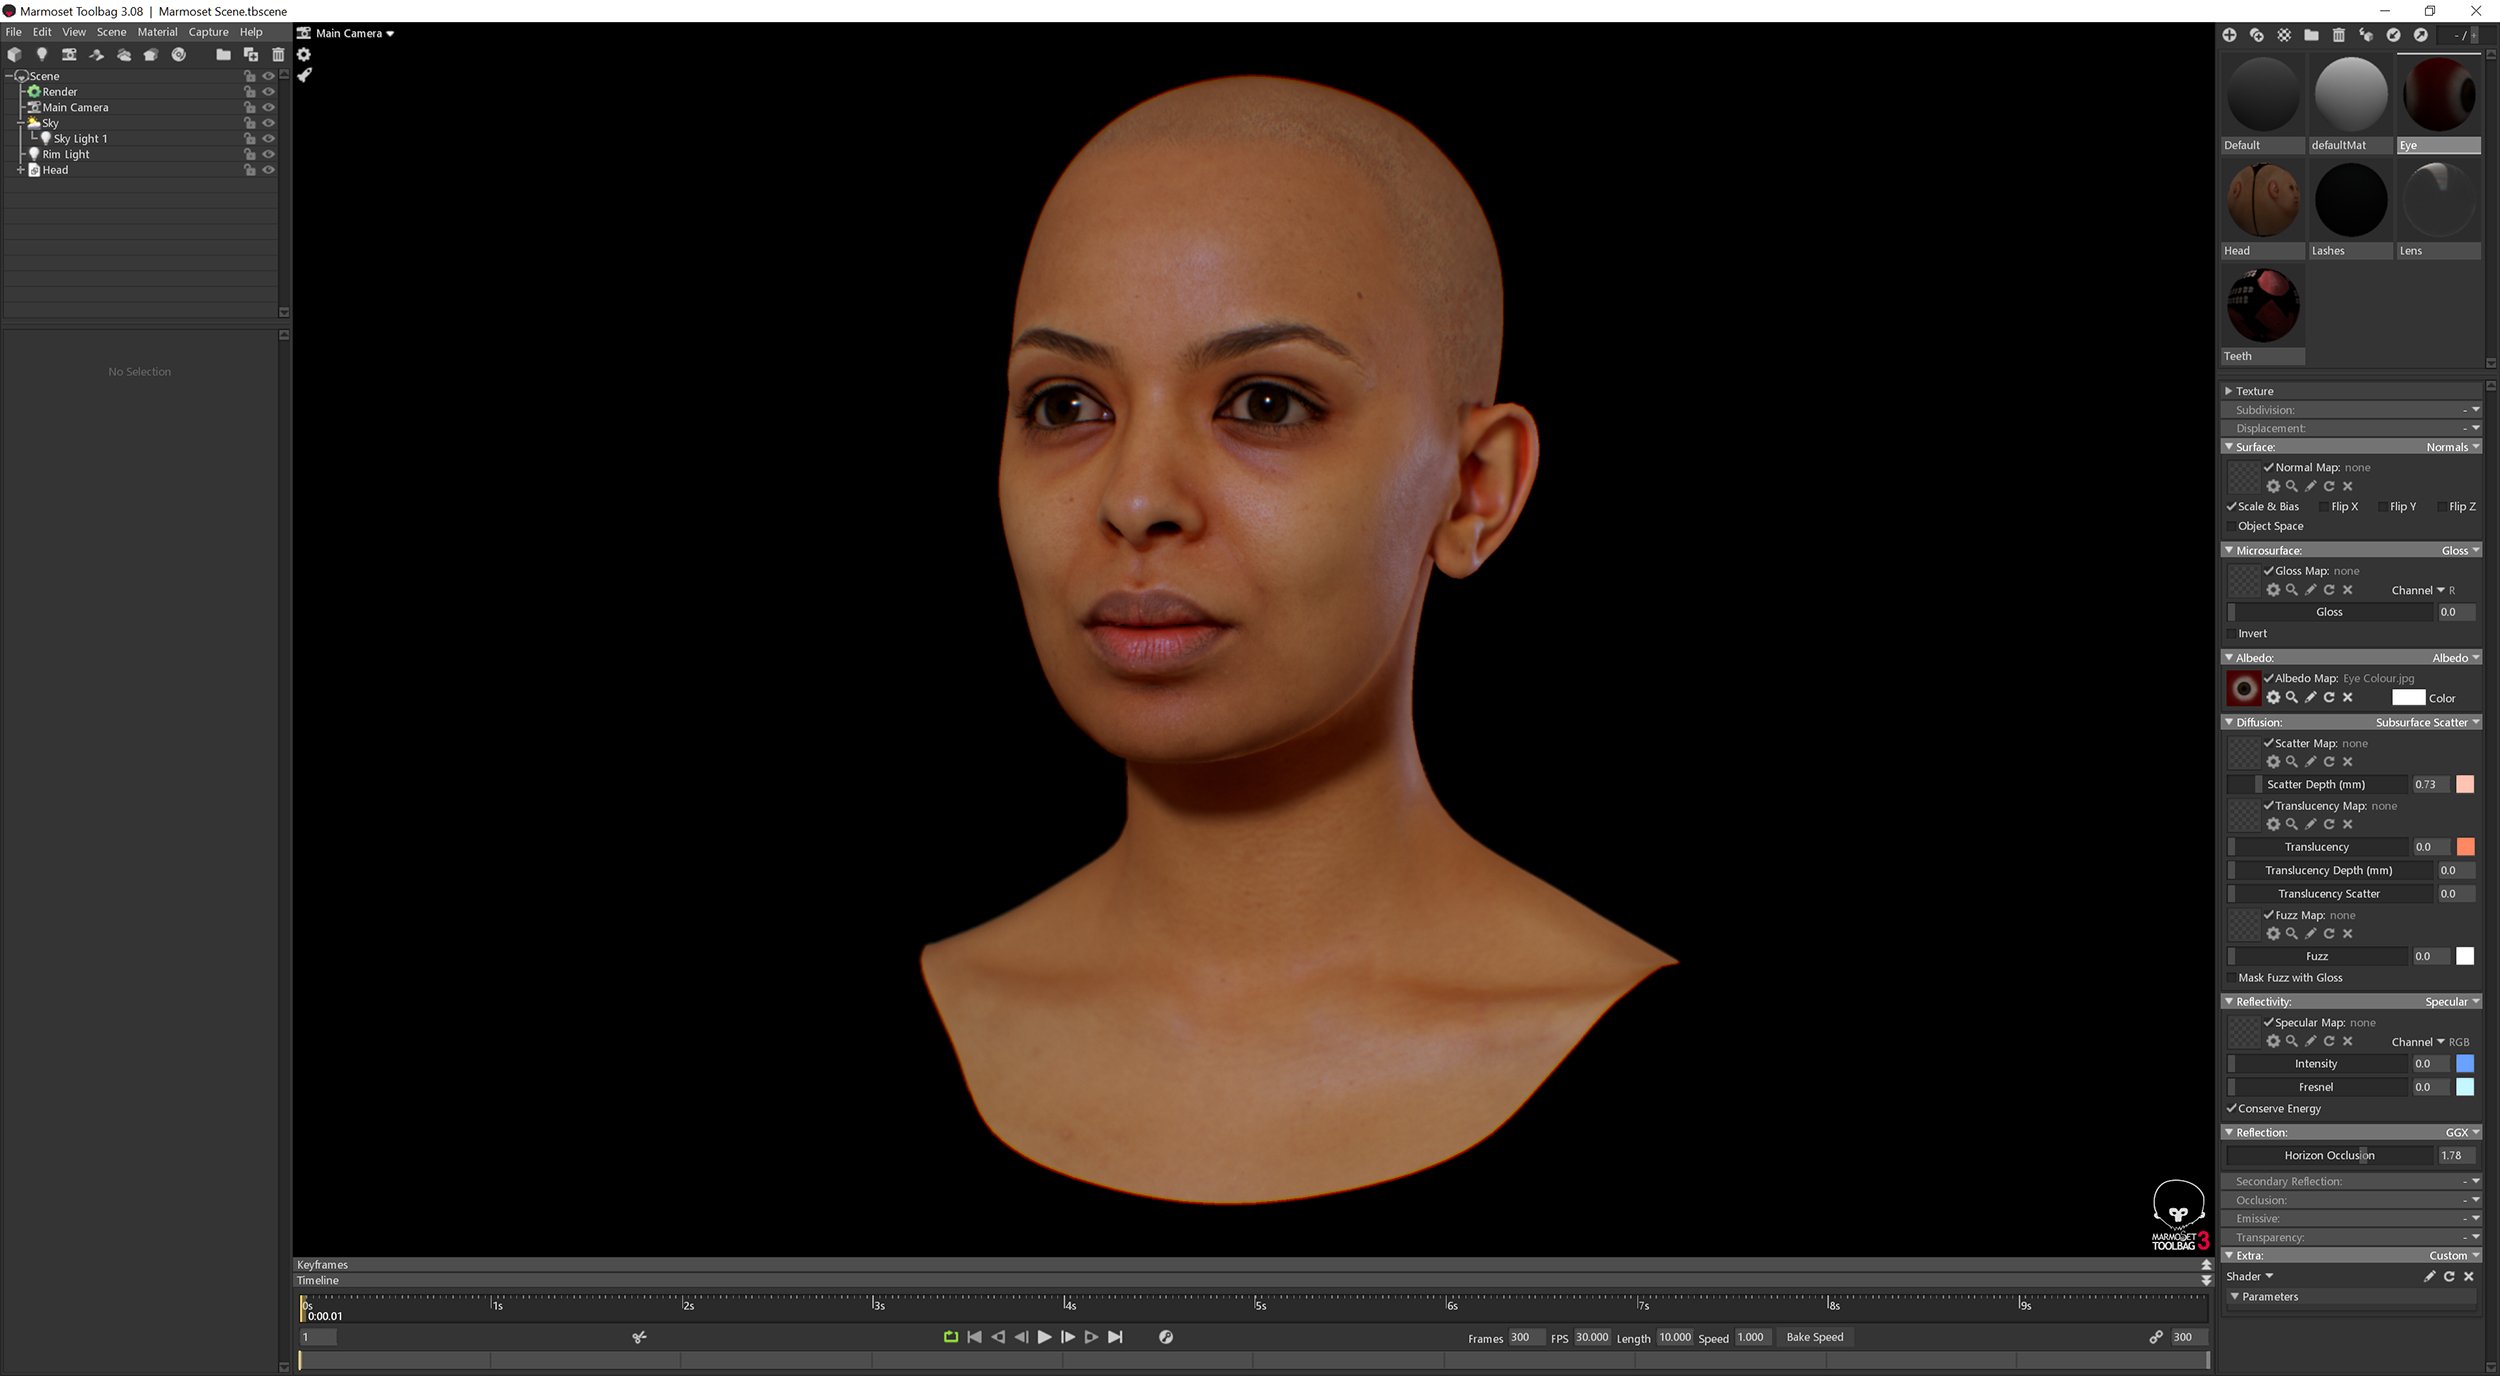This screenshot has height=1376, width=2500.
Task: Open the Capture menu
Action: point(208,31)
